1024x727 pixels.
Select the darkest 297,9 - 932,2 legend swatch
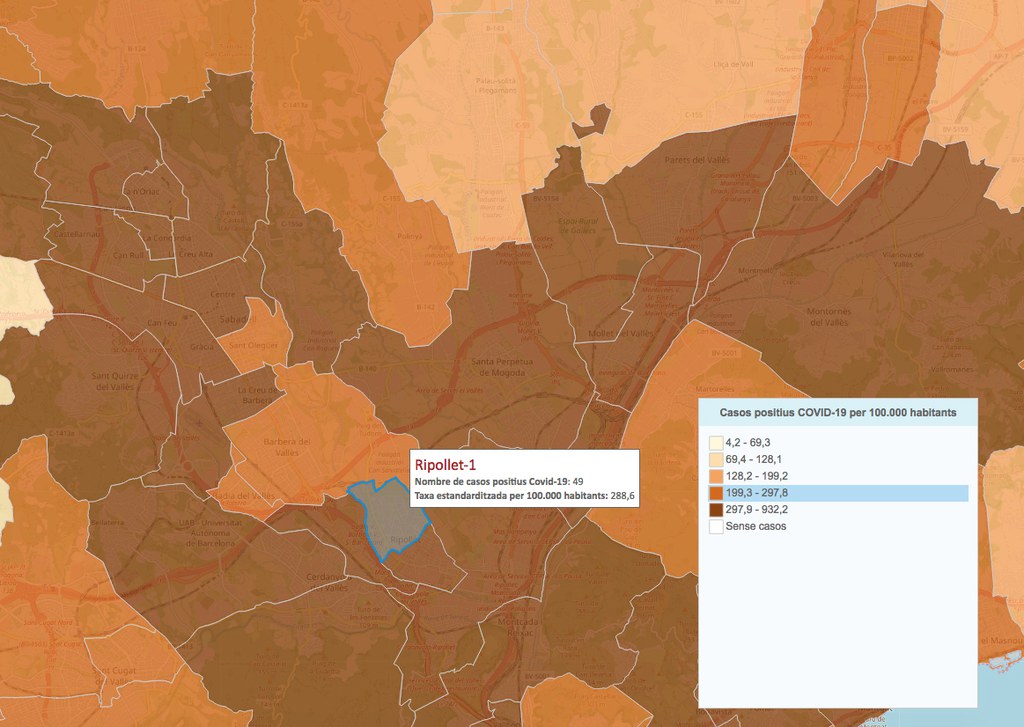pyautogui.click(x=716, y=510)
